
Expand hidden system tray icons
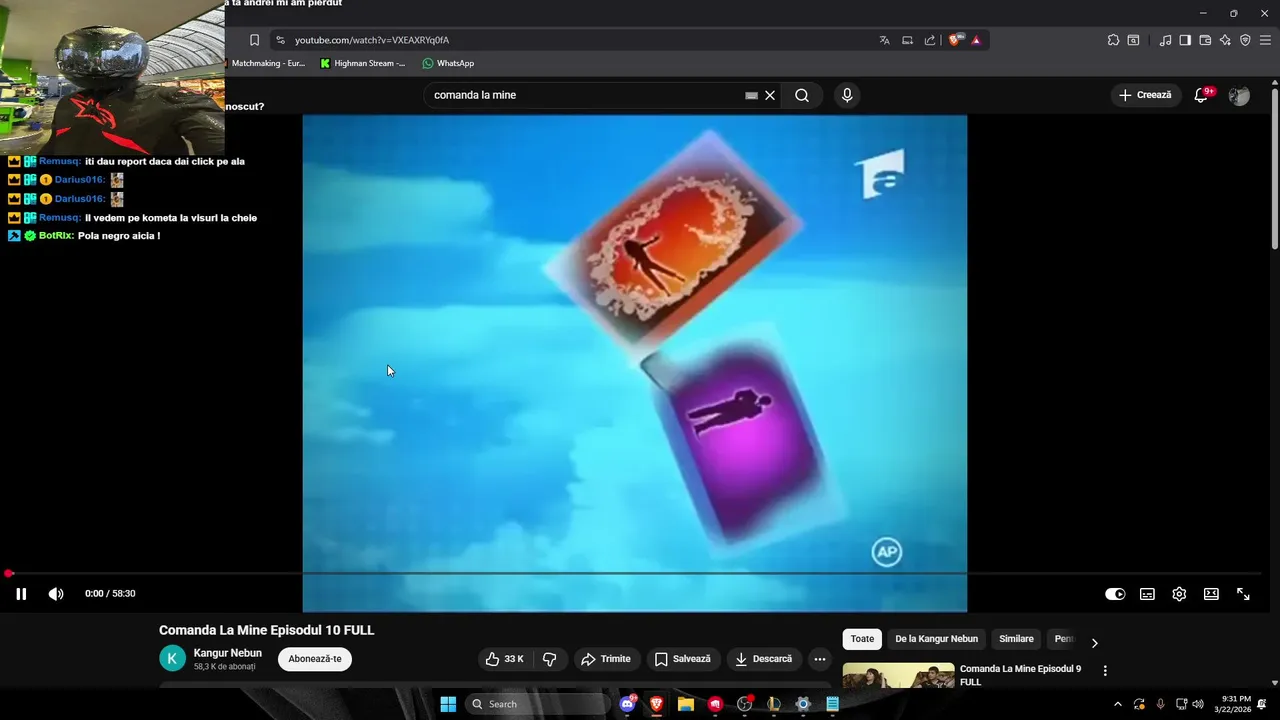[x=1118, y=704]
